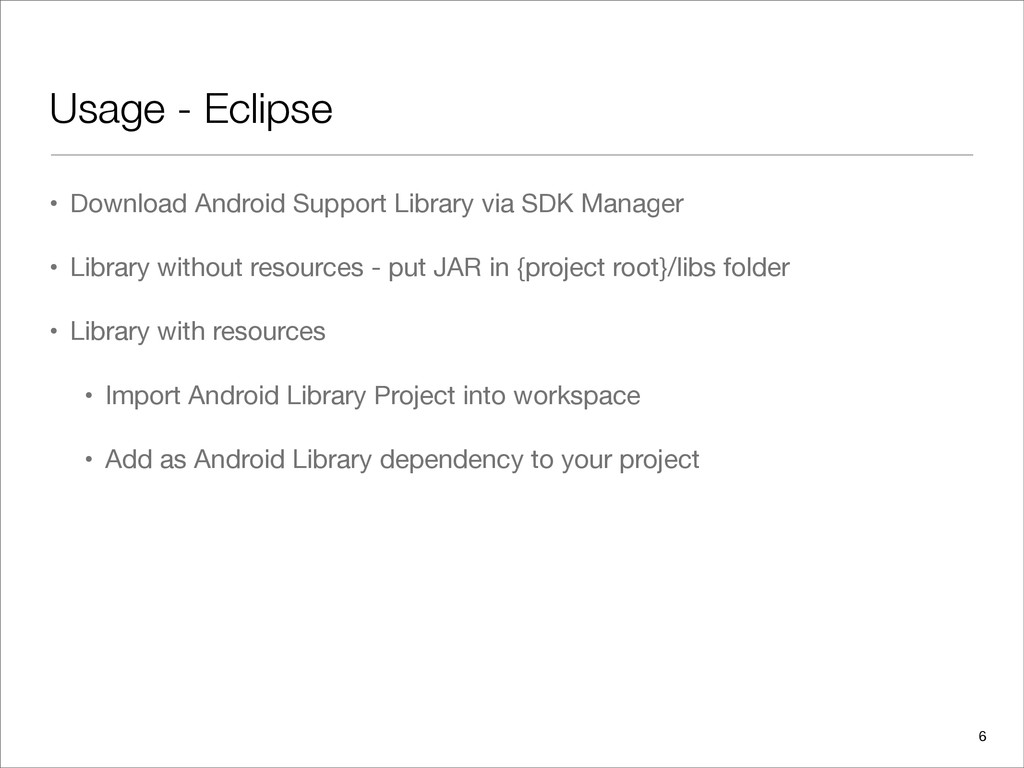1024x768 pixels.
Task: Click the slide page number 6
Action: 982,737
